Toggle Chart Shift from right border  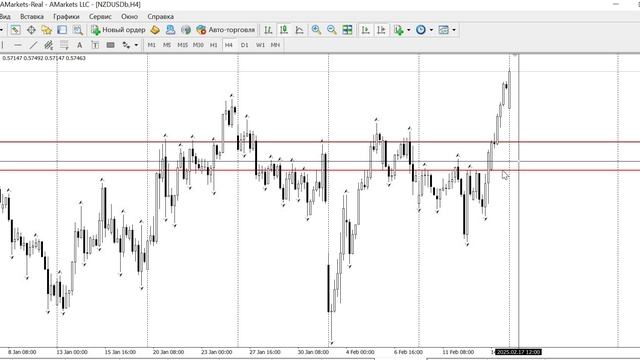(x=381, y=30)
